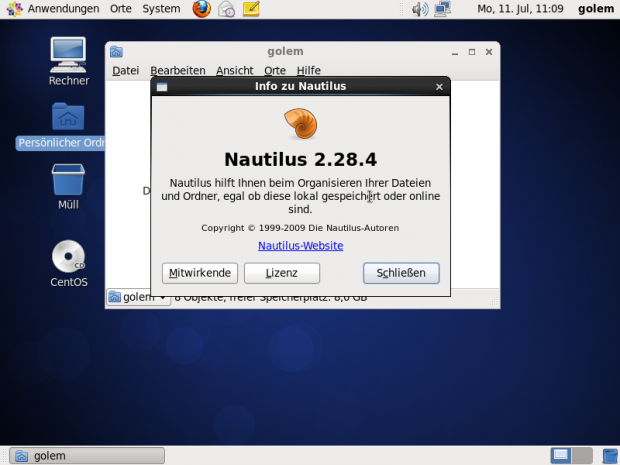Viewport: 620px width, 465px height.
Task: Switch to the second workspace in switcher
Action: click(x=582, y=456)
